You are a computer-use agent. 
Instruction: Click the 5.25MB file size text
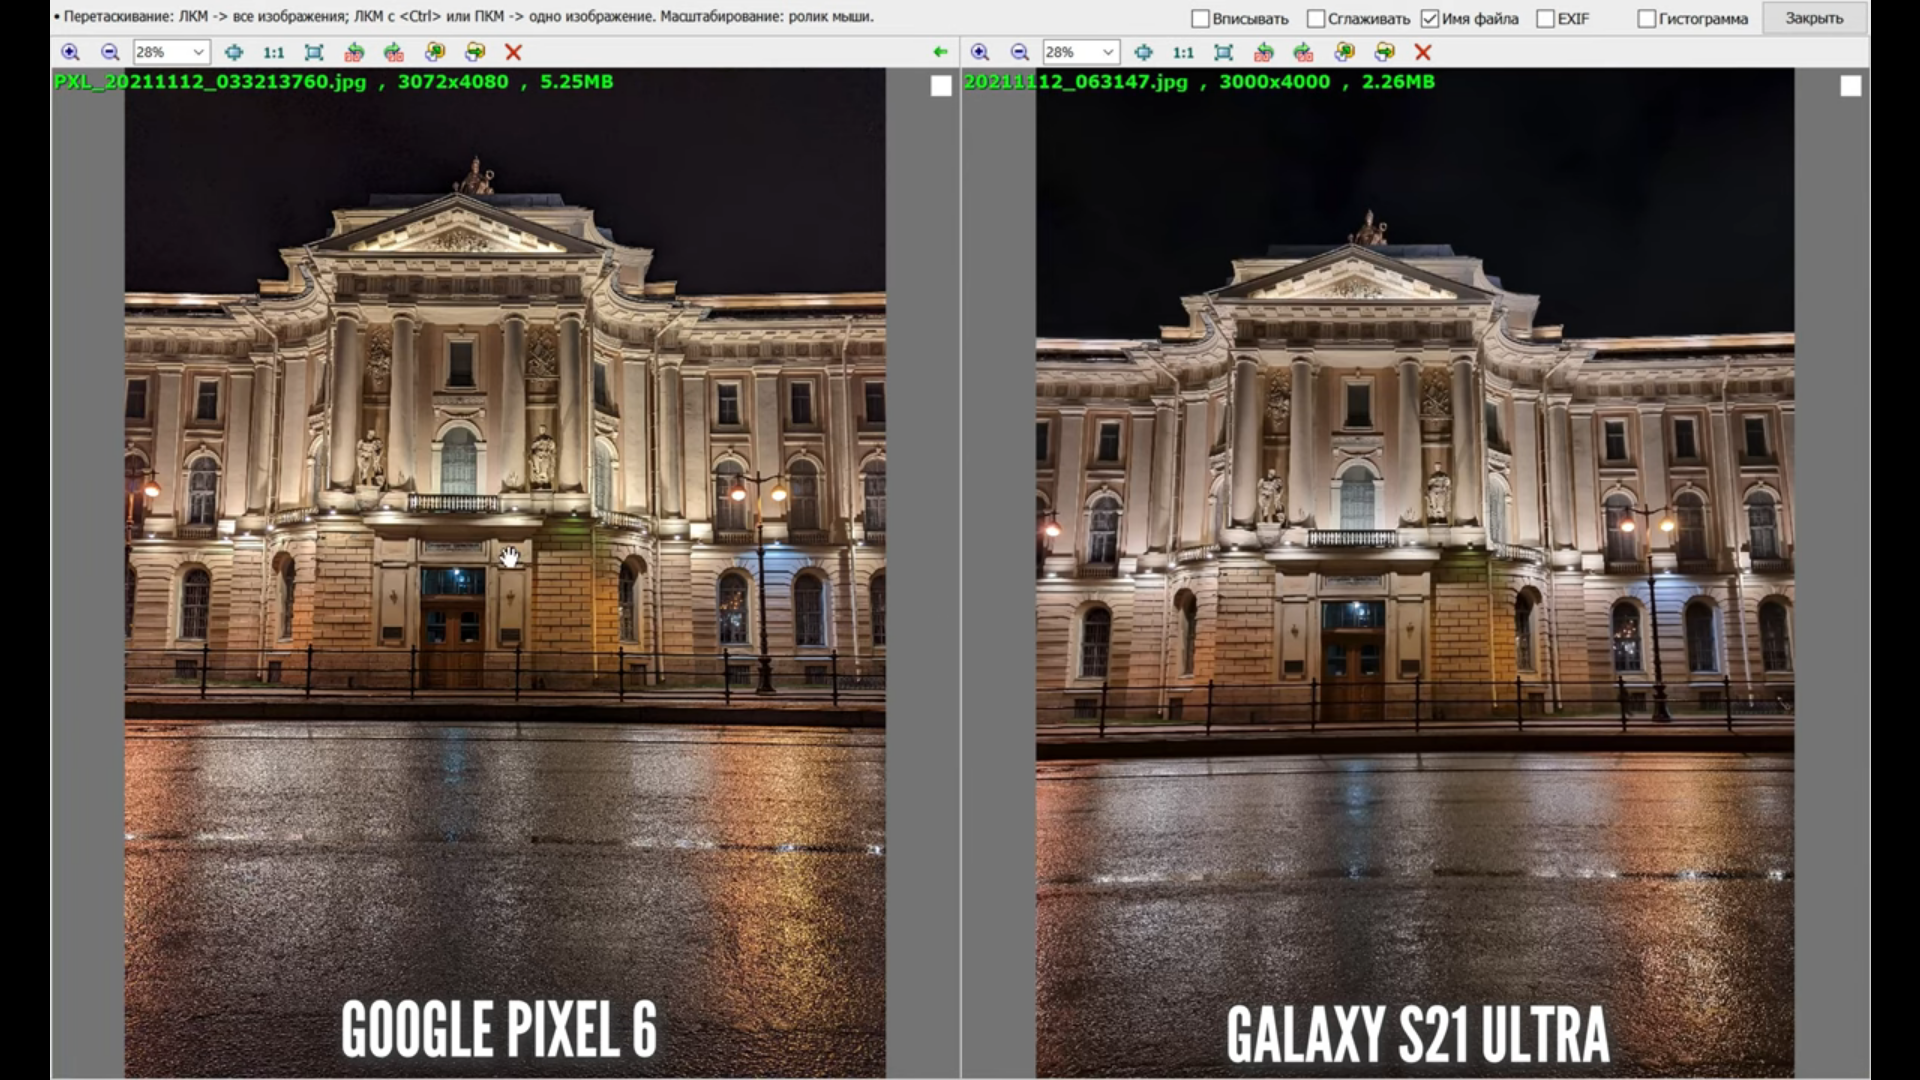point(577,82)
